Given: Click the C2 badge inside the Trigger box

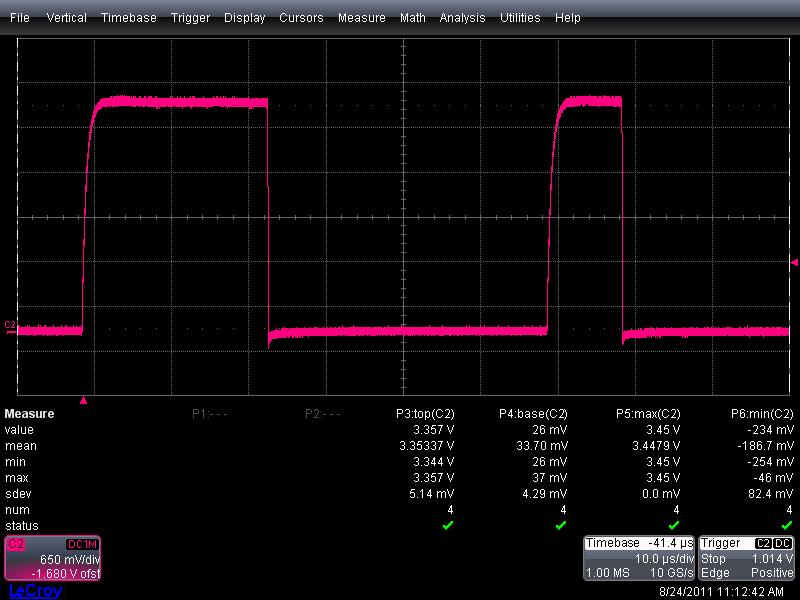Looking at the screenshot, I should coord(764,543).
